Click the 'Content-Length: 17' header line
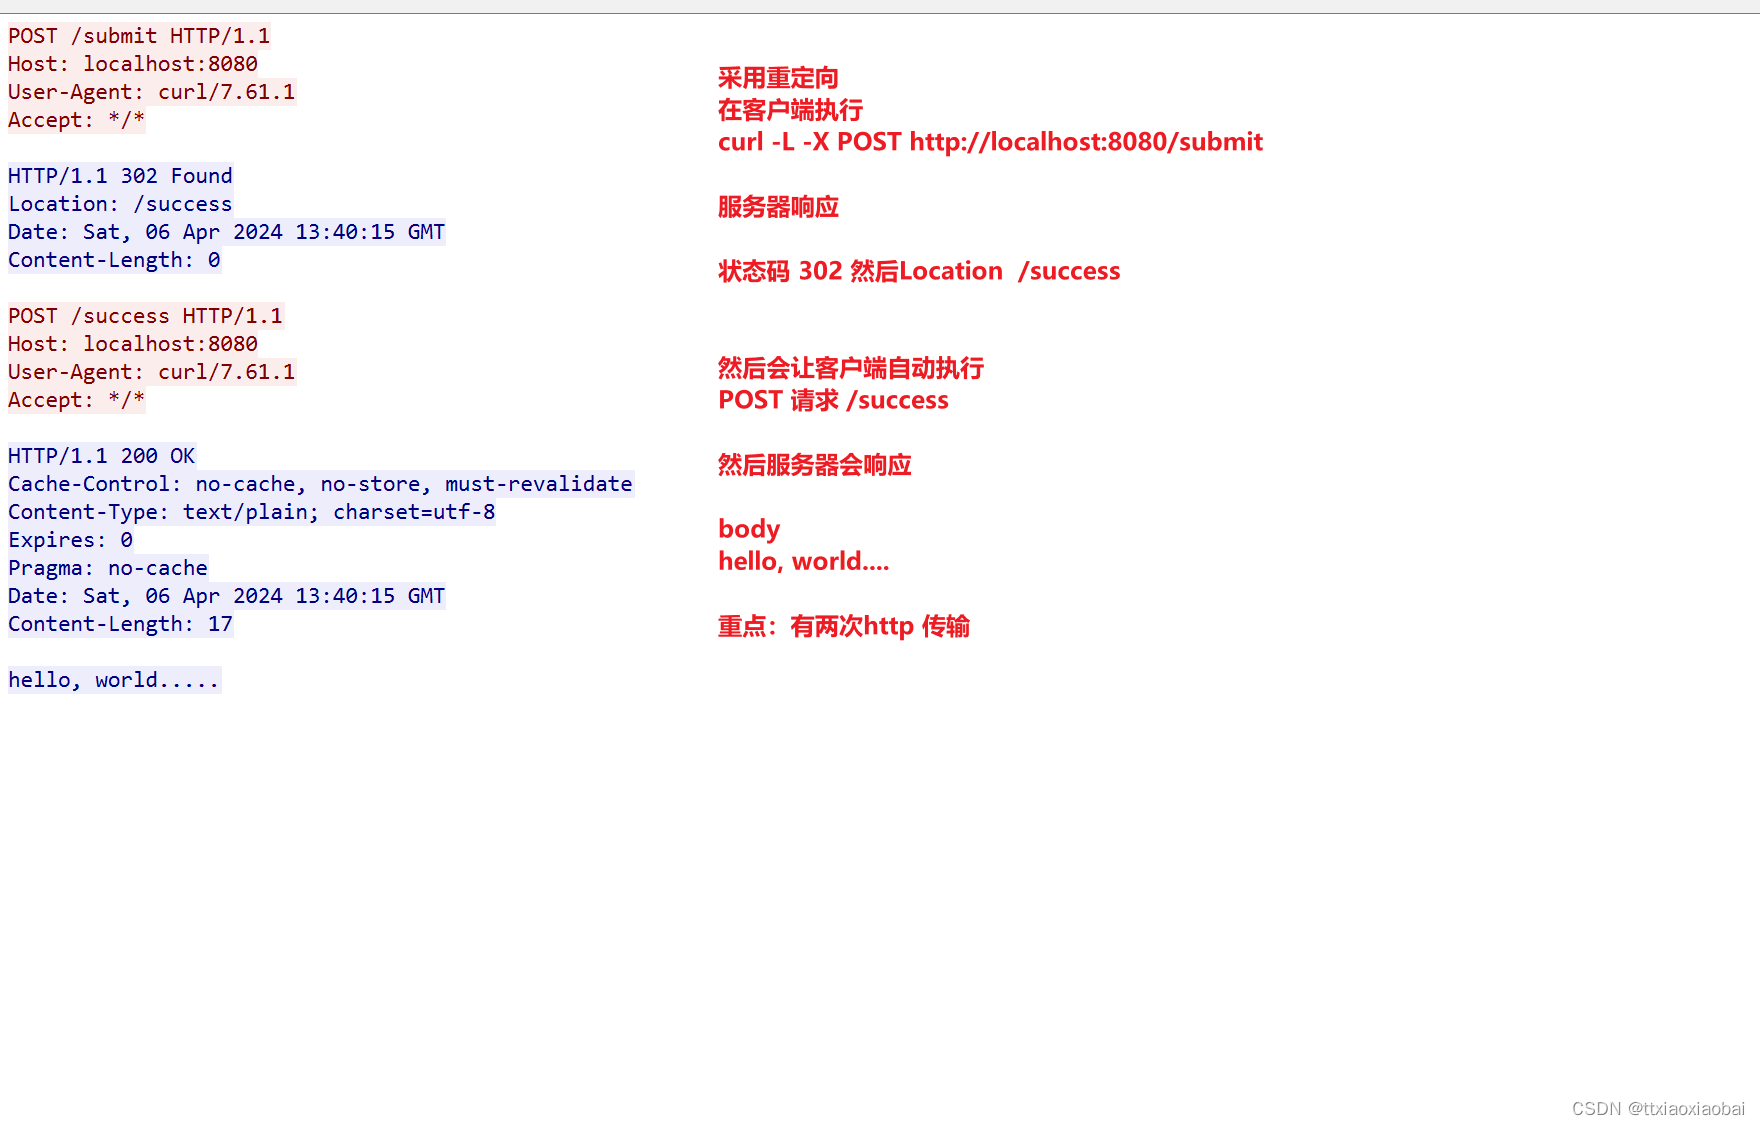The height and width of the screenshot is (1125, 1760). point(120,624)
